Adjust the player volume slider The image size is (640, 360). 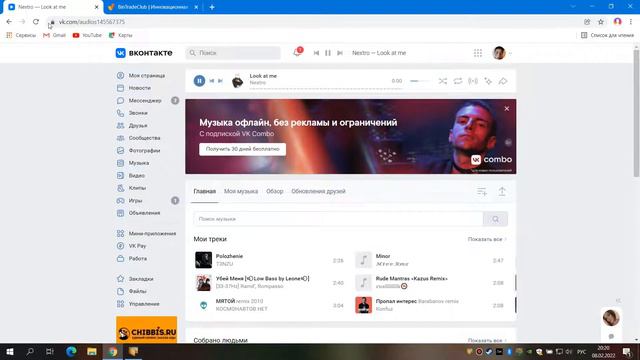(x=420, y=81)
